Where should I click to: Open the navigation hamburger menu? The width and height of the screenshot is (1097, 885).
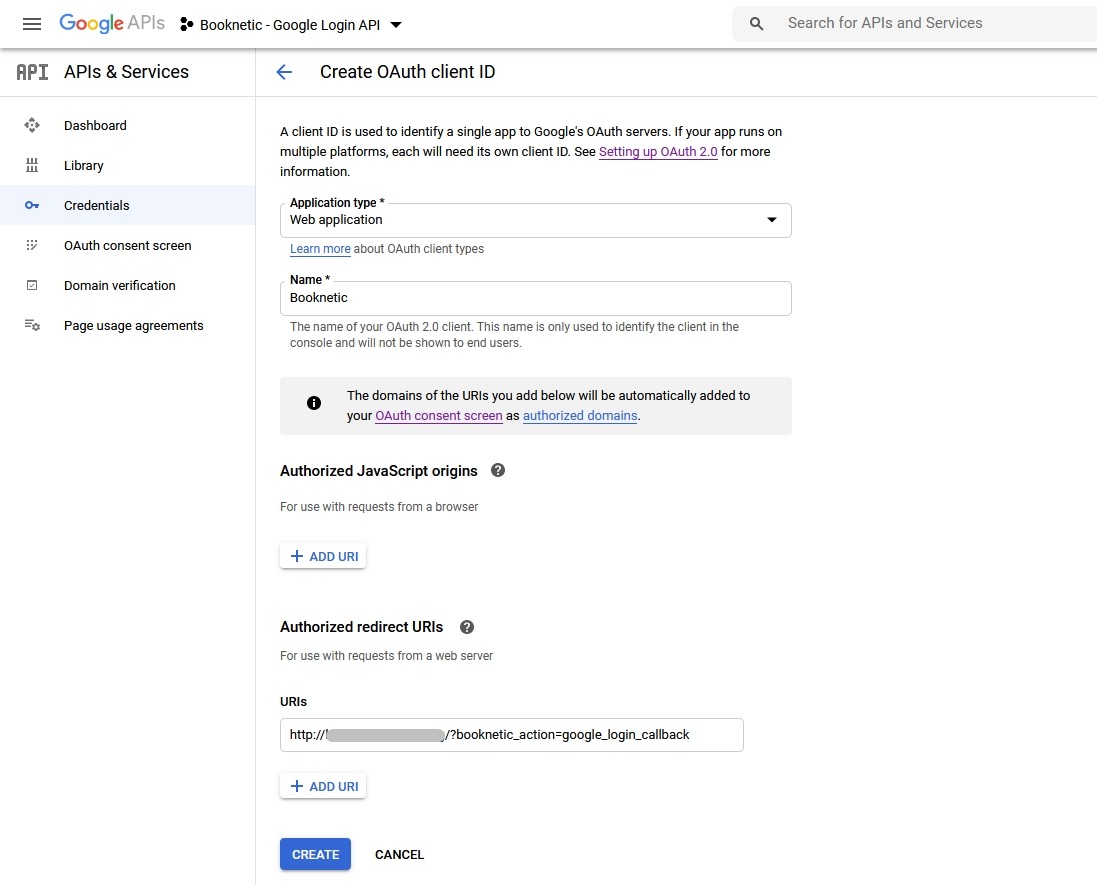click(x=32, y=23)
